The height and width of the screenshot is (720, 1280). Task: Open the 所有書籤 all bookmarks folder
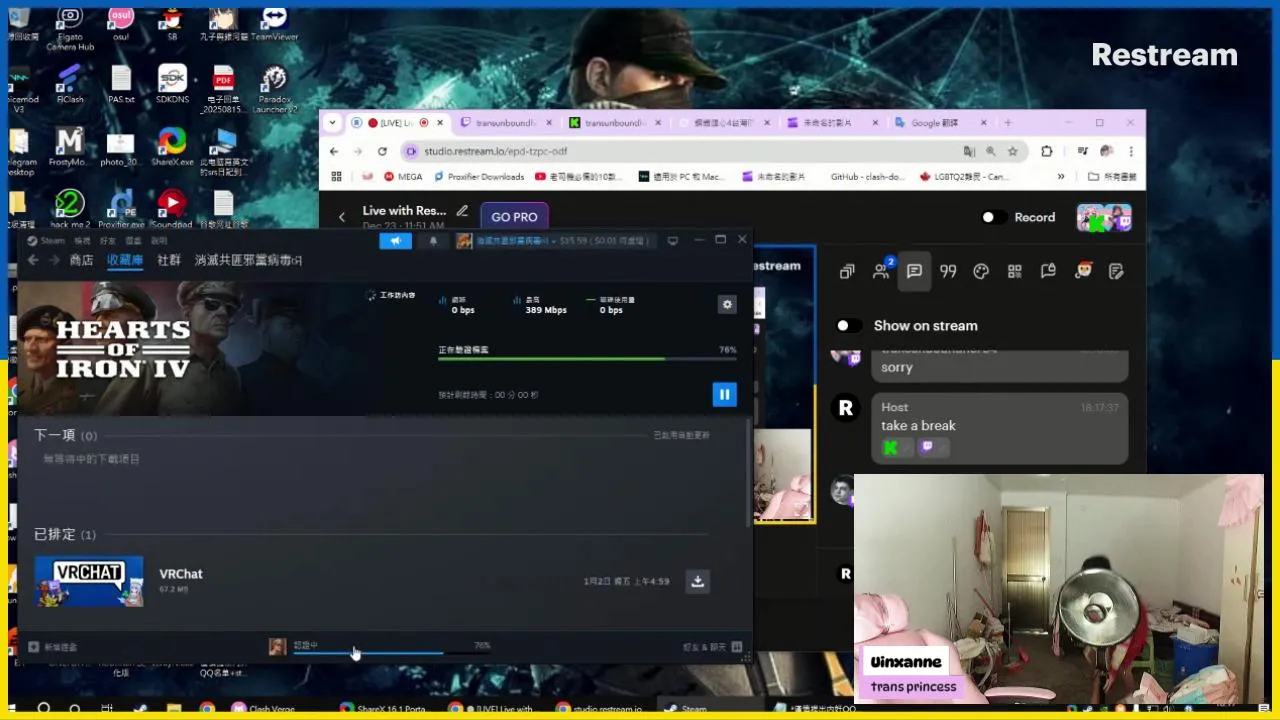1113,177
